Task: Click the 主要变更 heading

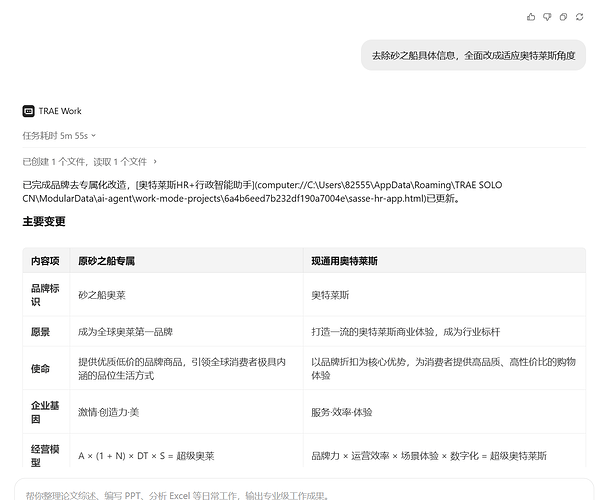Action: [x=44, y=221]
